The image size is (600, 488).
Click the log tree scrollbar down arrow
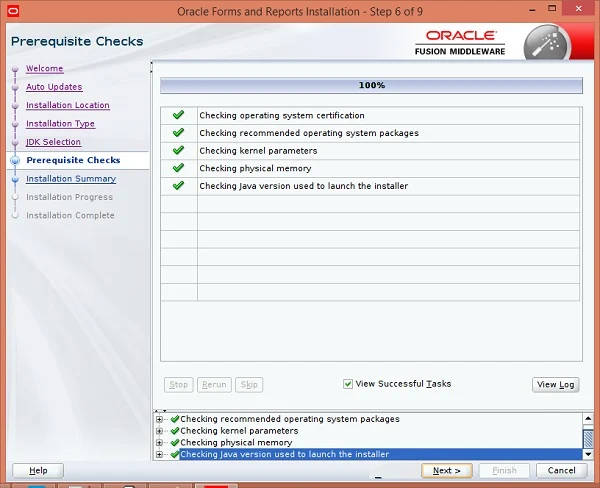point(588,454)
